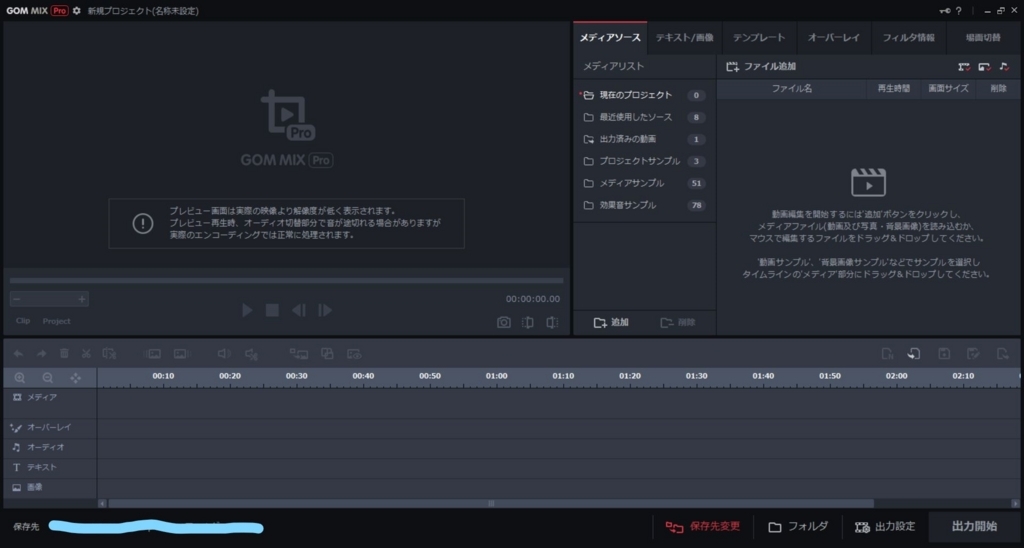Image resolution: width=1024 pixels, height=548 pixels.
Task: Open the テキスト/画像 tab
Action: (684, 38)
